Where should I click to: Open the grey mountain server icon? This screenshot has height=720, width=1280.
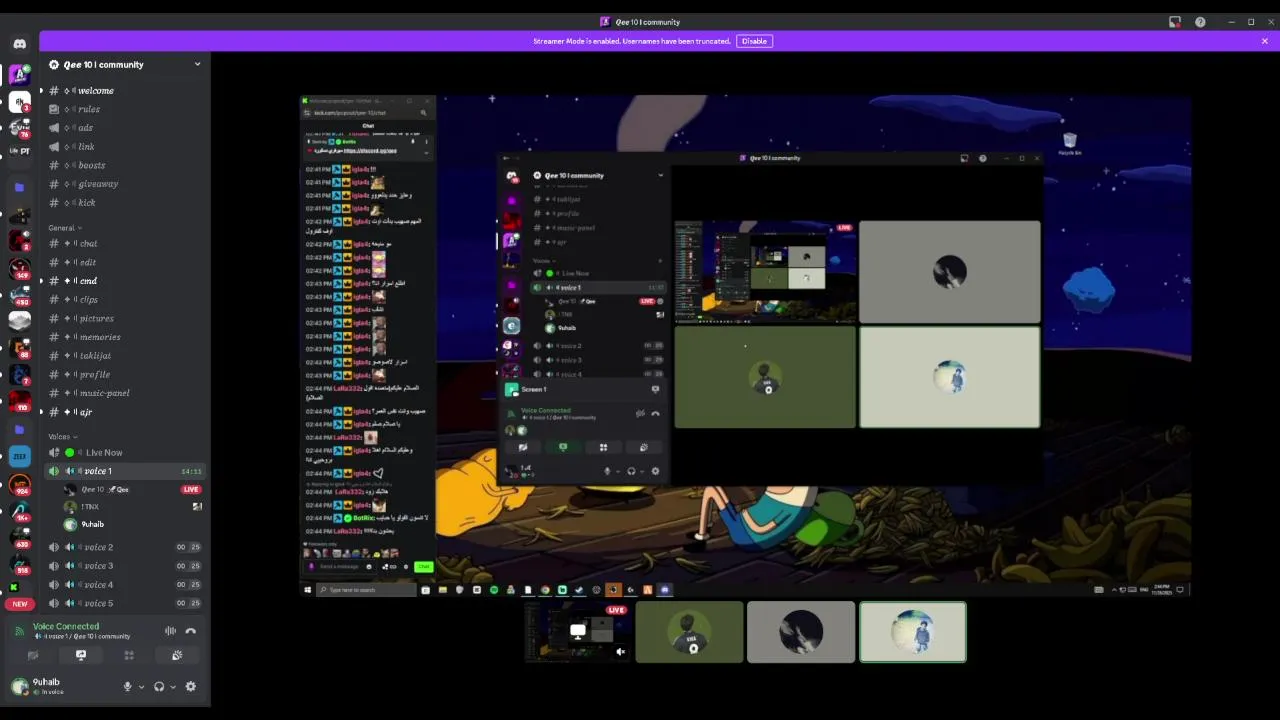click(19, 321)
